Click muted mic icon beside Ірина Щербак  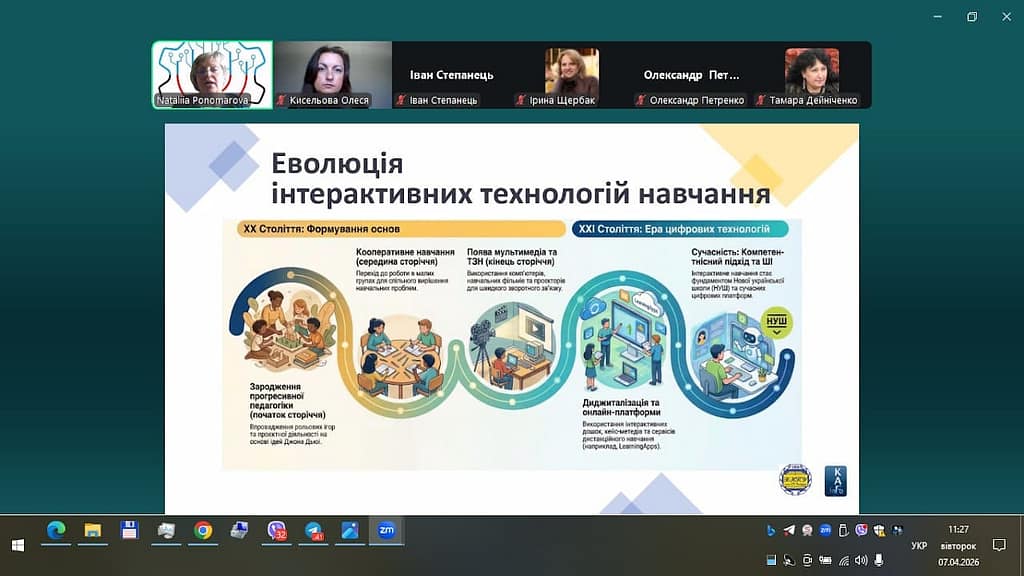pyautogui.click(x=521, y=101)
